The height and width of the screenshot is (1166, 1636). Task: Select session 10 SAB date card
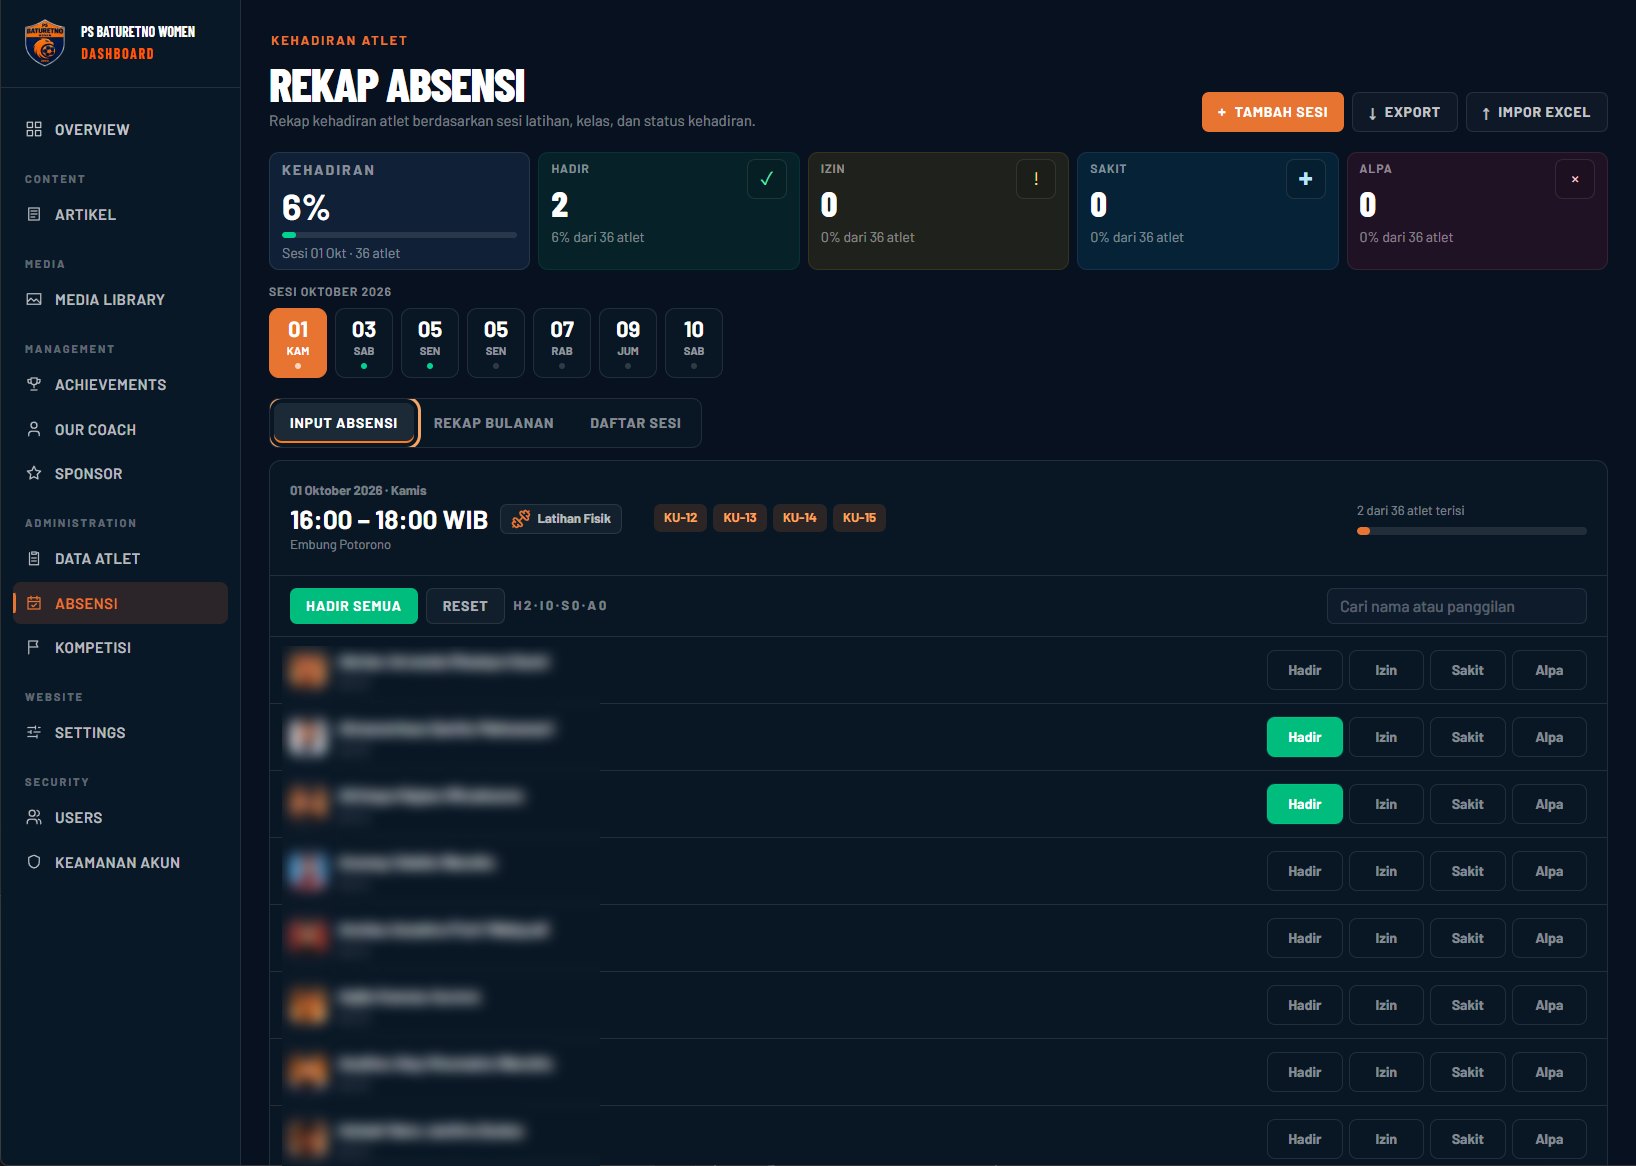(x=694, y=343)
